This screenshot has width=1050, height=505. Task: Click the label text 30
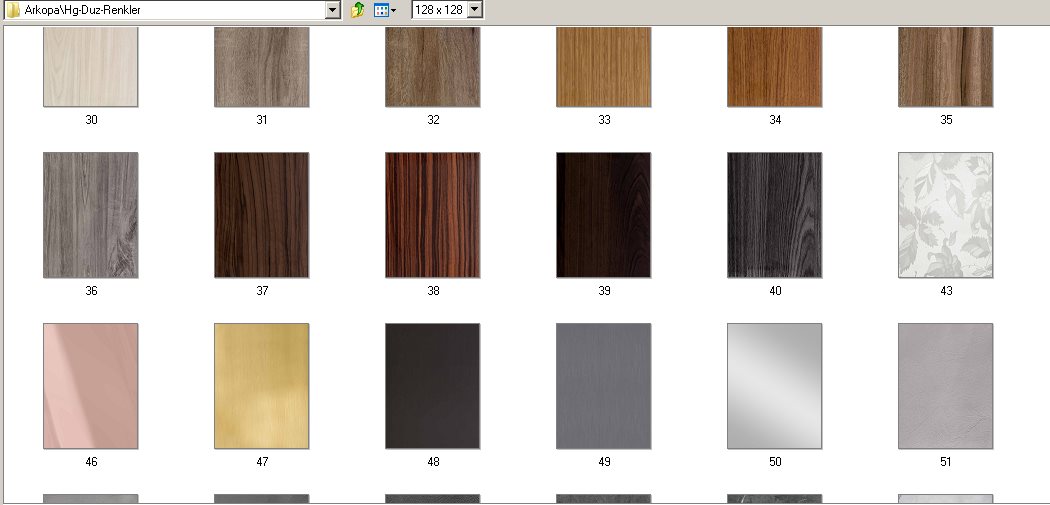pyautogui.click(x=91, y=120)
